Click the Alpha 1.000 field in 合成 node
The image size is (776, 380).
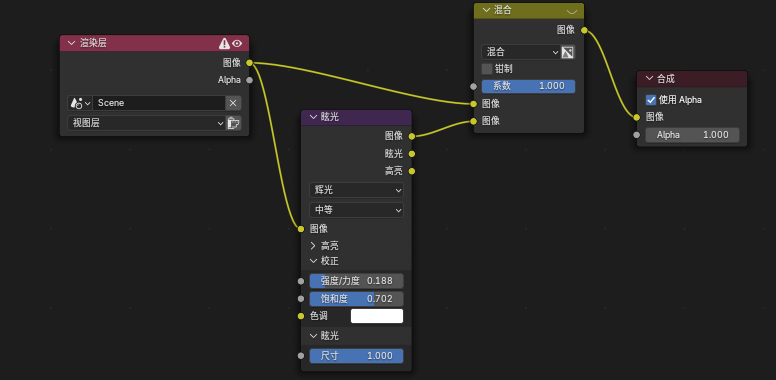[692, 135]
